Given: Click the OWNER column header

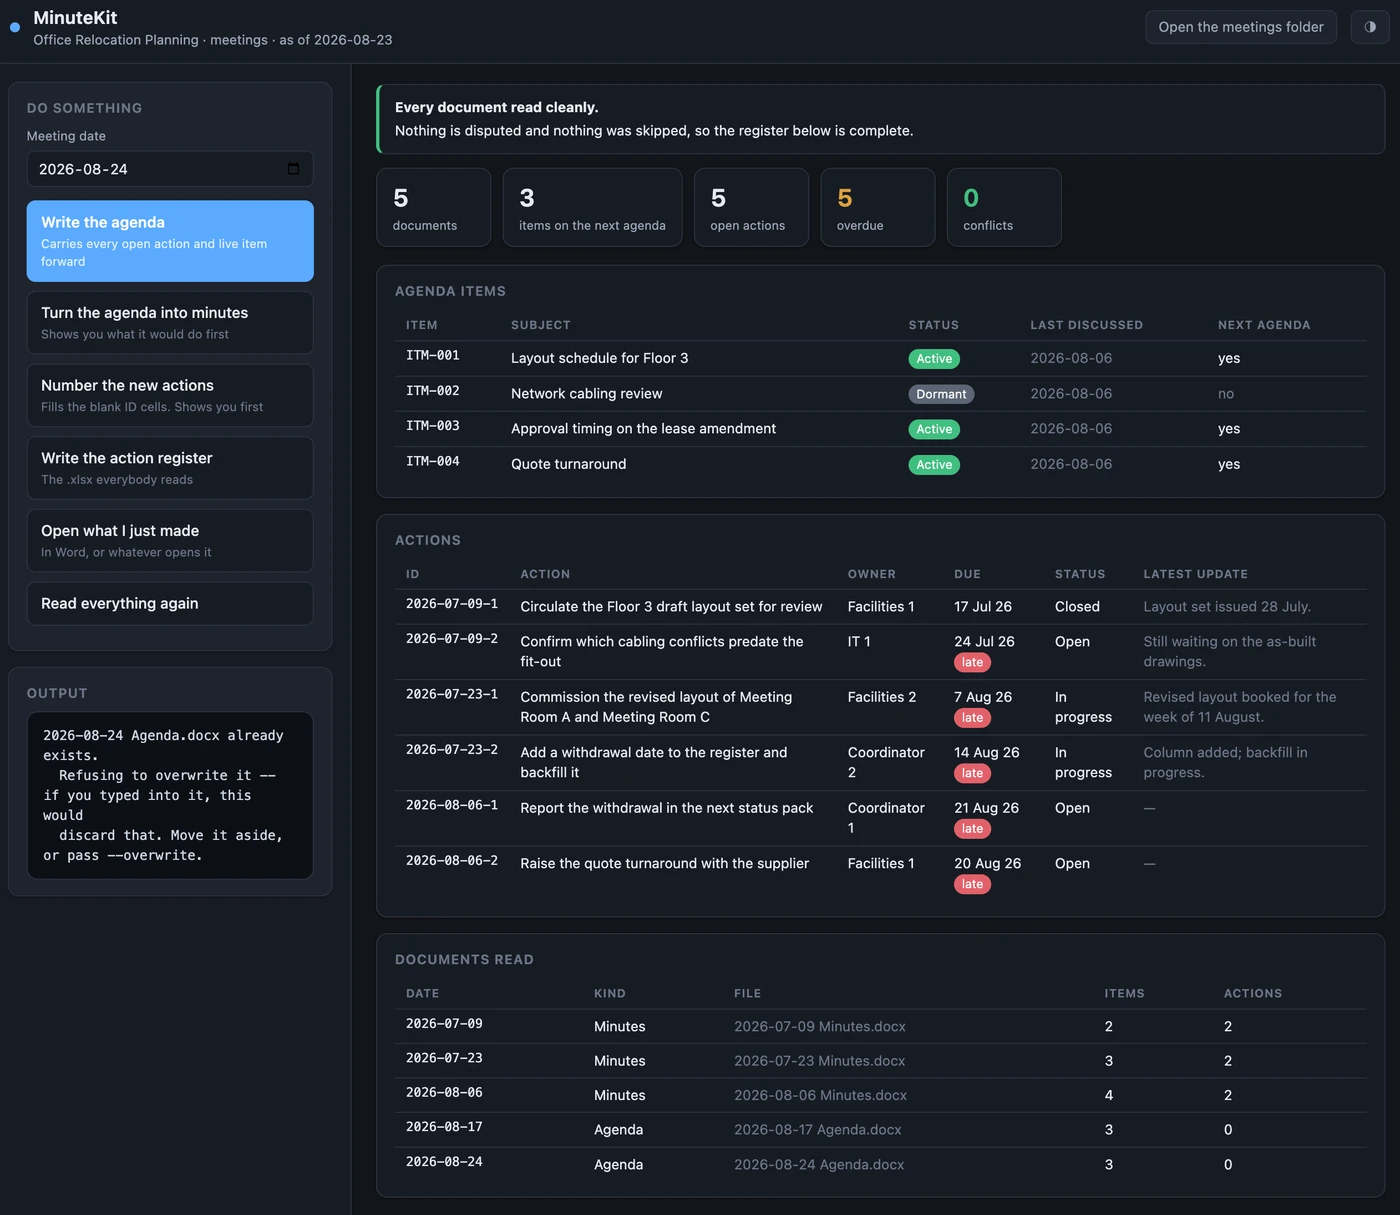Looking at the screenshot, I should [x=871, y=574].
